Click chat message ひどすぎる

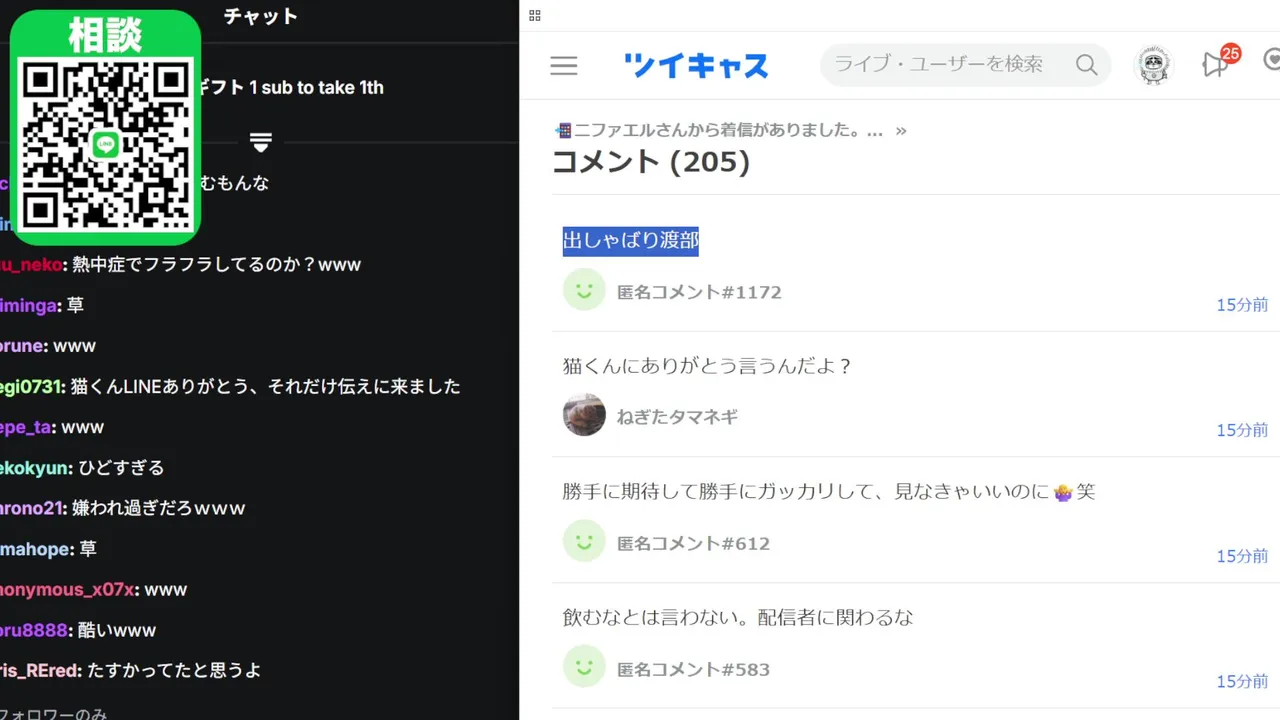121,467
